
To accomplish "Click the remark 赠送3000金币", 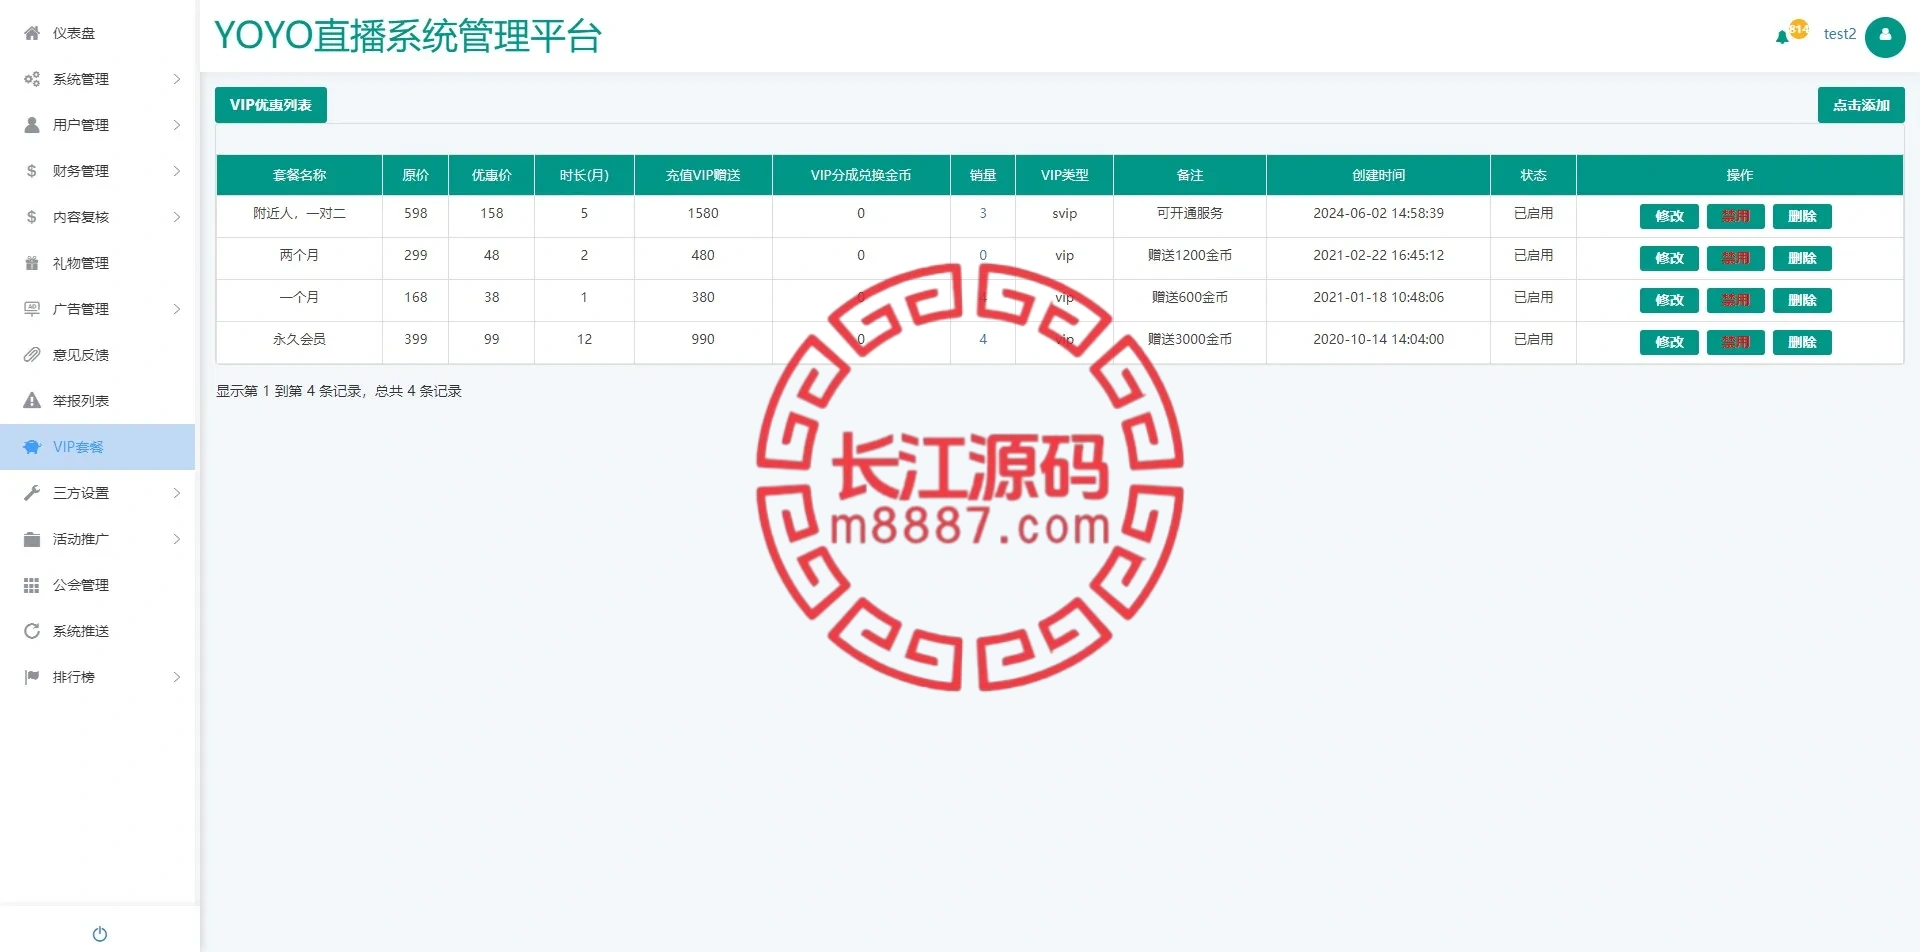I will pyautogui.click(x=1190, y=339).
